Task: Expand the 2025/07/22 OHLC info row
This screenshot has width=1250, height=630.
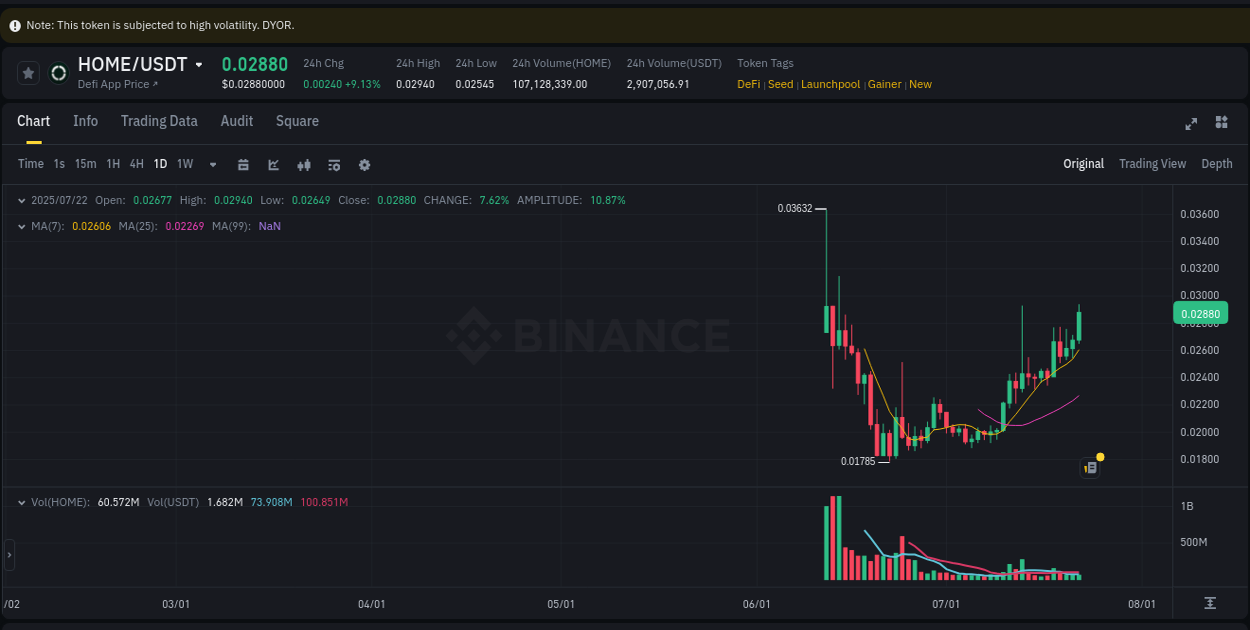Action: (21, 200)
